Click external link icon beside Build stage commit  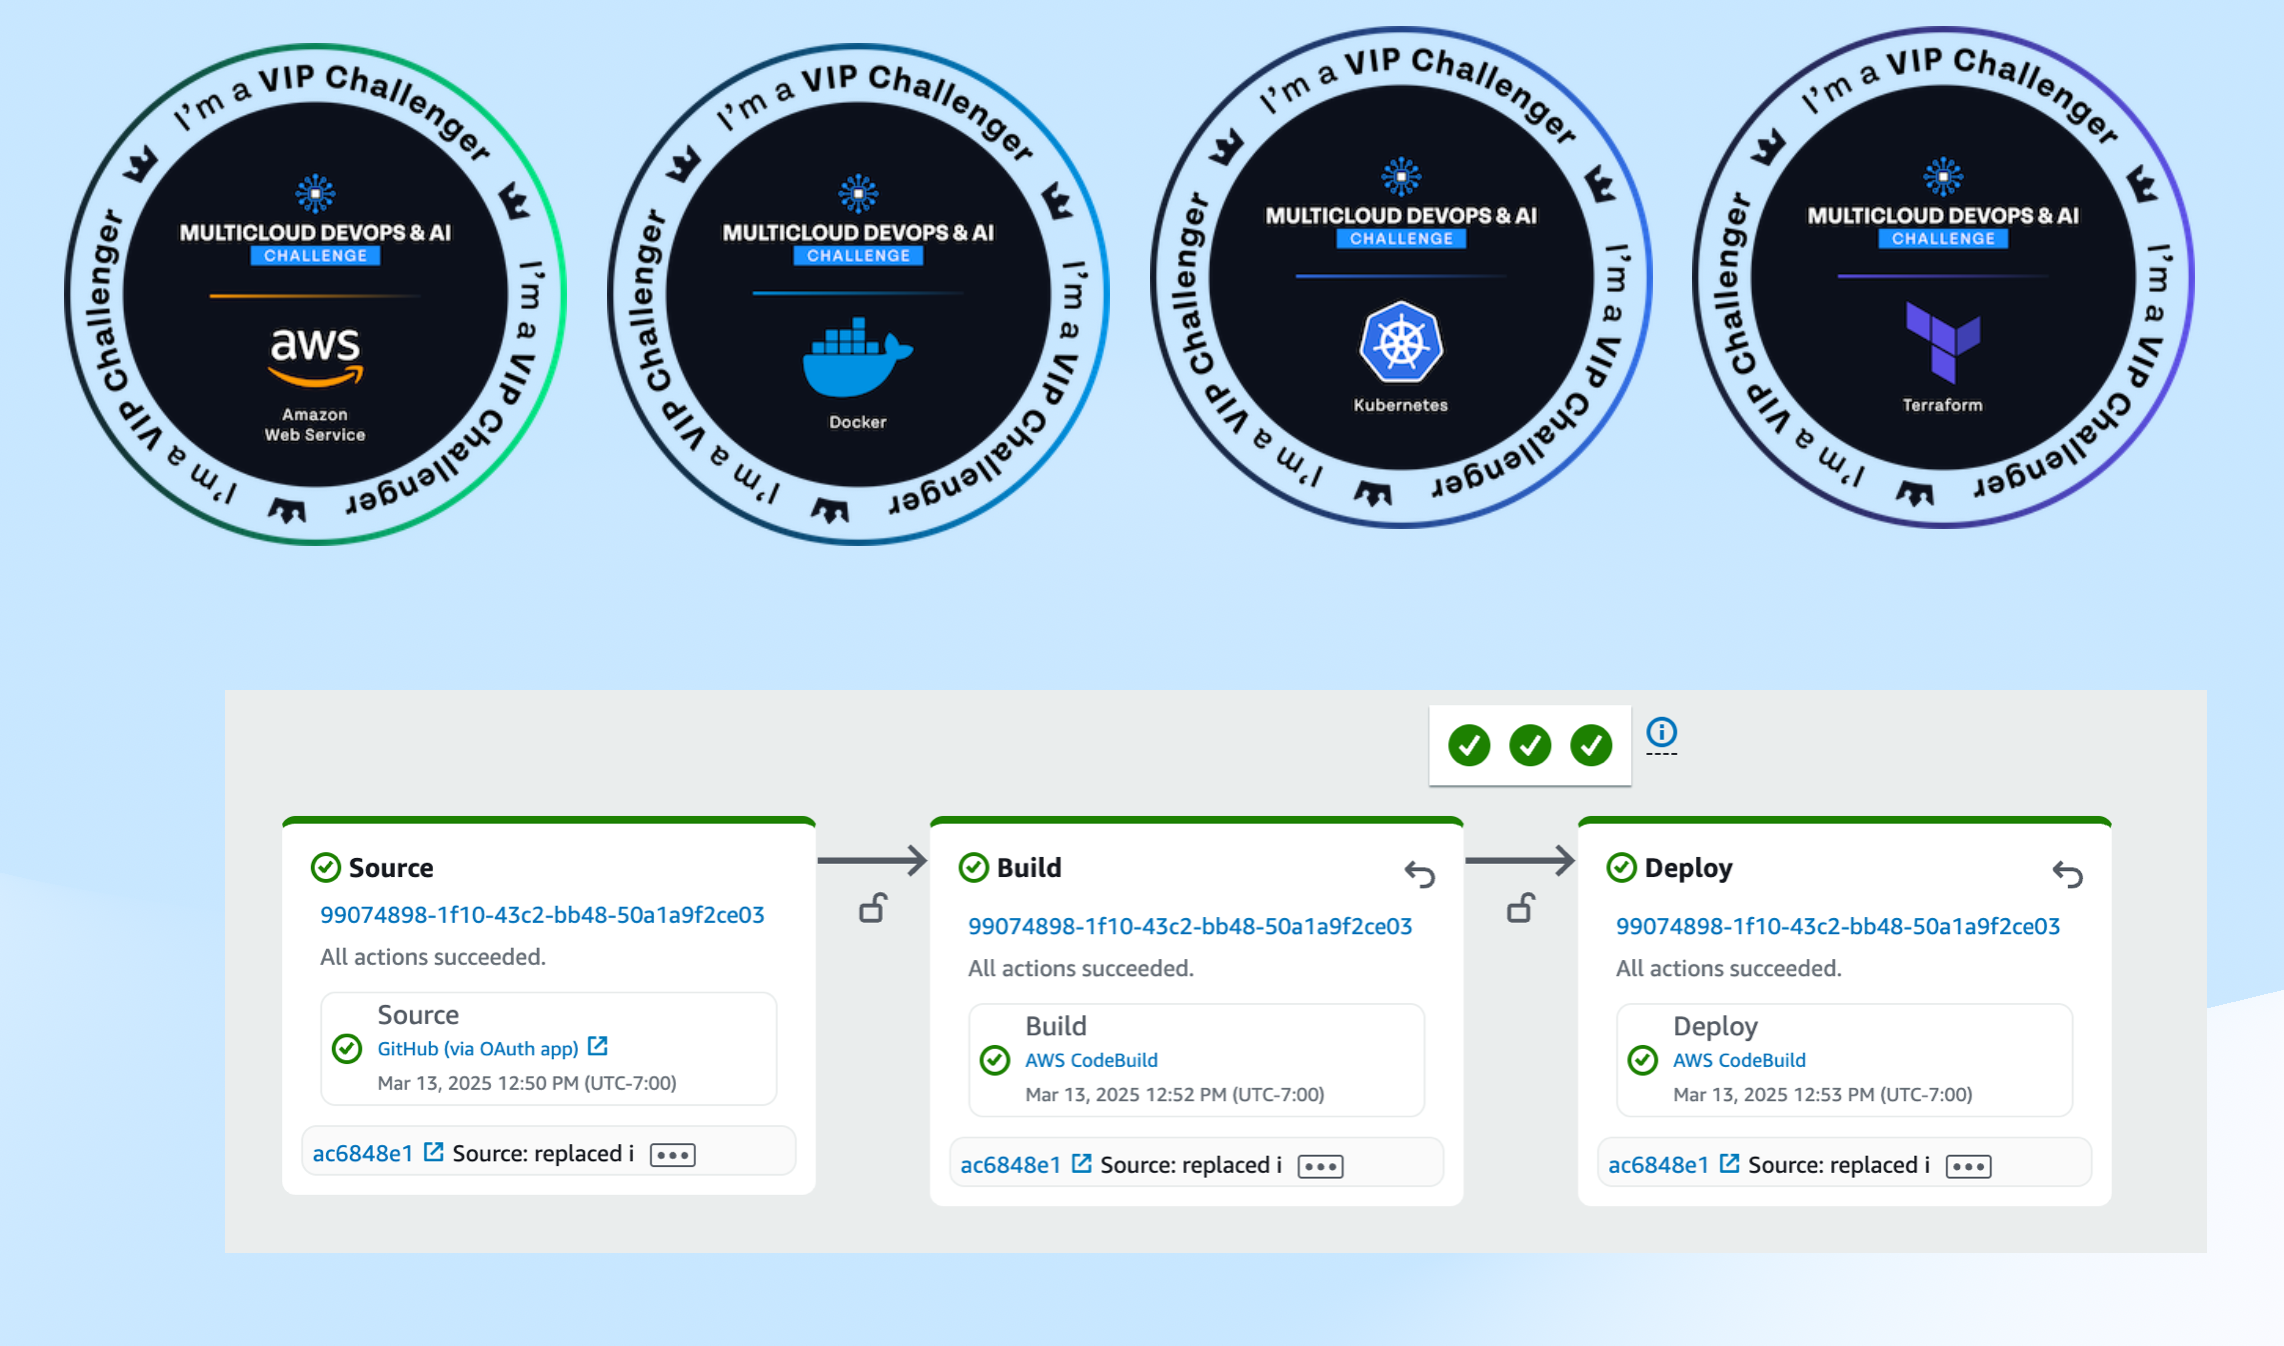coord(1082,1164)
